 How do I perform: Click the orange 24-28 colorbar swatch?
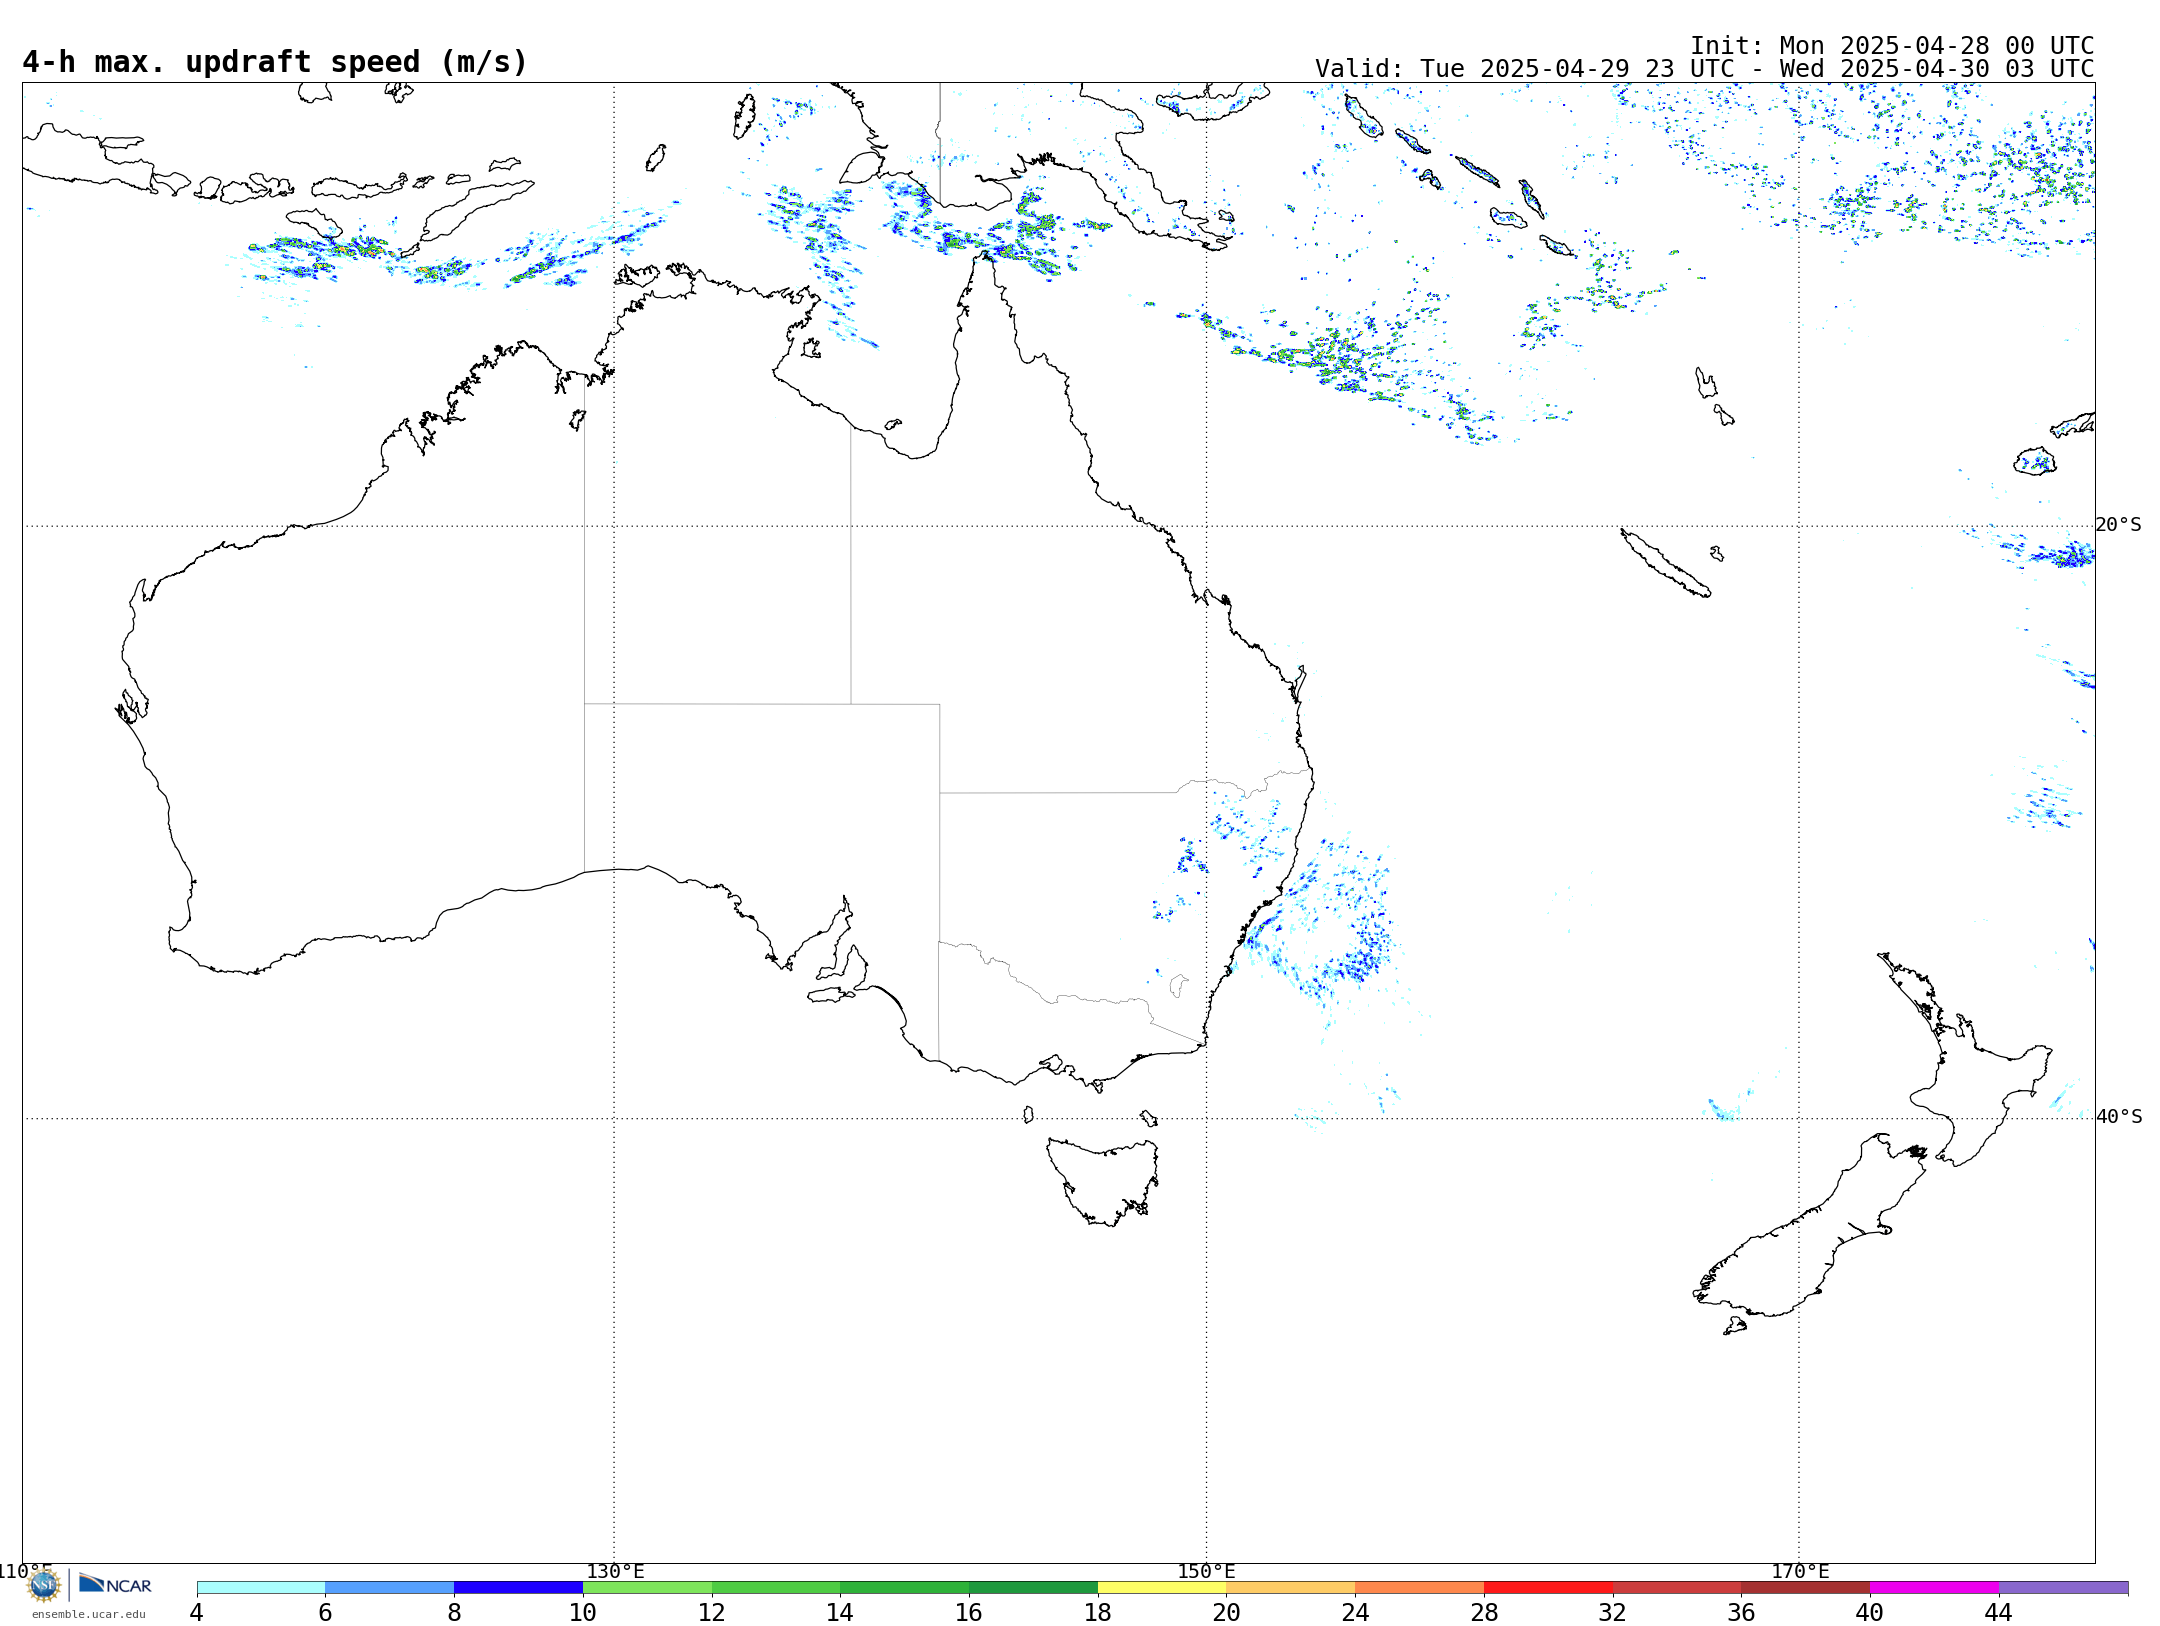(1420, 1588)
